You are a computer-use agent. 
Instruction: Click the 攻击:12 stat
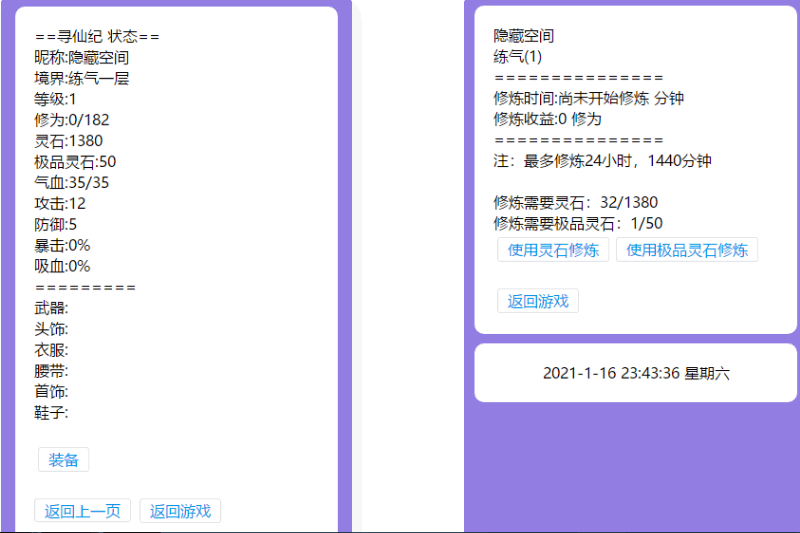60,203
